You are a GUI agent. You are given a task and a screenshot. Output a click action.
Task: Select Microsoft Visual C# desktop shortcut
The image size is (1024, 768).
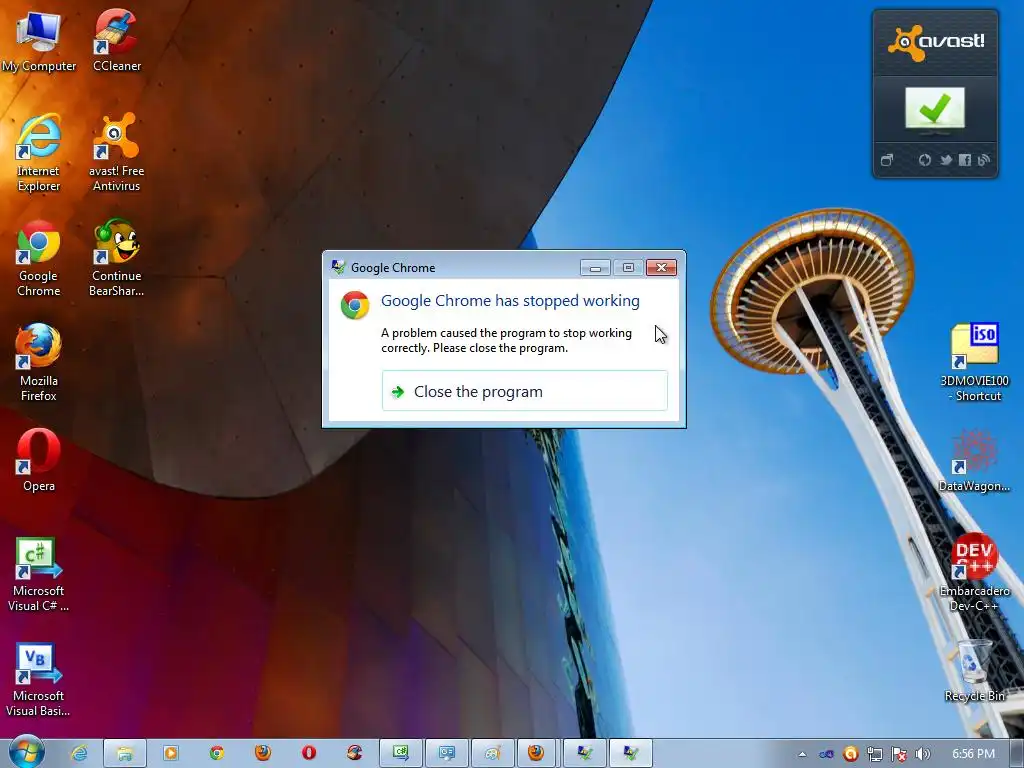point(39,575)
